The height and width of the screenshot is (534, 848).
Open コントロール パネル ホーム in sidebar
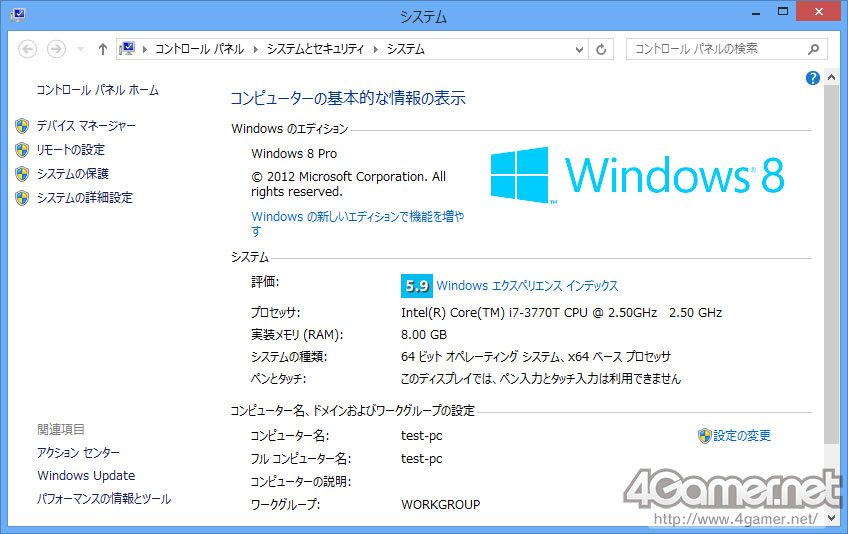[x=97, y=90]
